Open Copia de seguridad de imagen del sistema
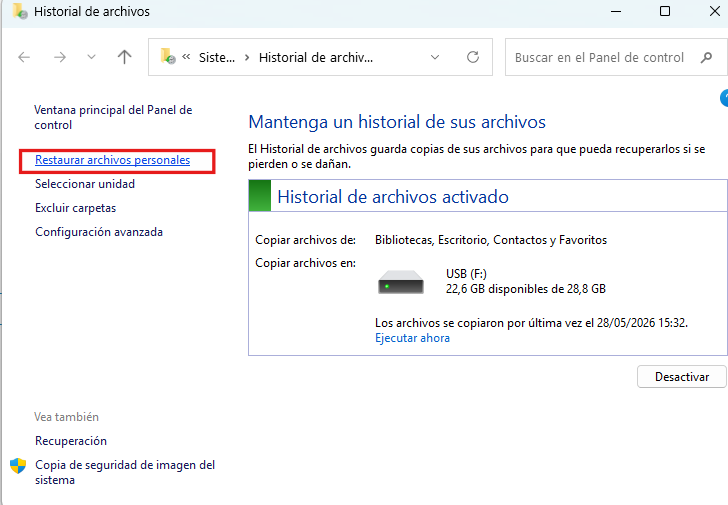The image size is (728, 505). click(125, 472)
